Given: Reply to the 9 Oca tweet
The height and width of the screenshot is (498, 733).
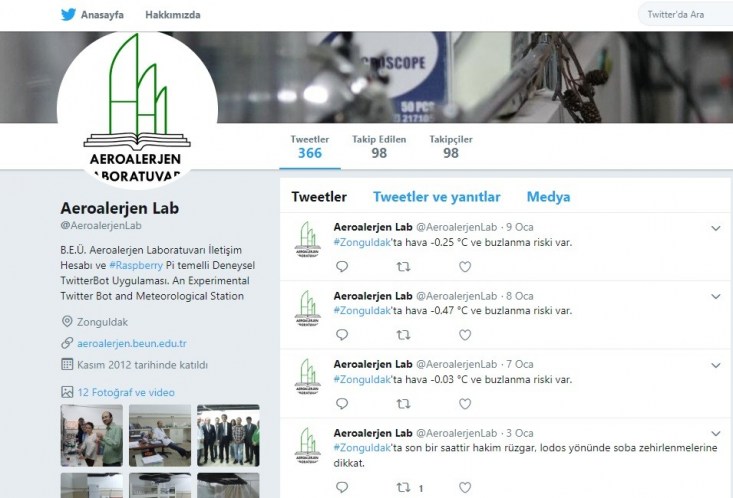Looking at the screenshot, I should 342,267.
